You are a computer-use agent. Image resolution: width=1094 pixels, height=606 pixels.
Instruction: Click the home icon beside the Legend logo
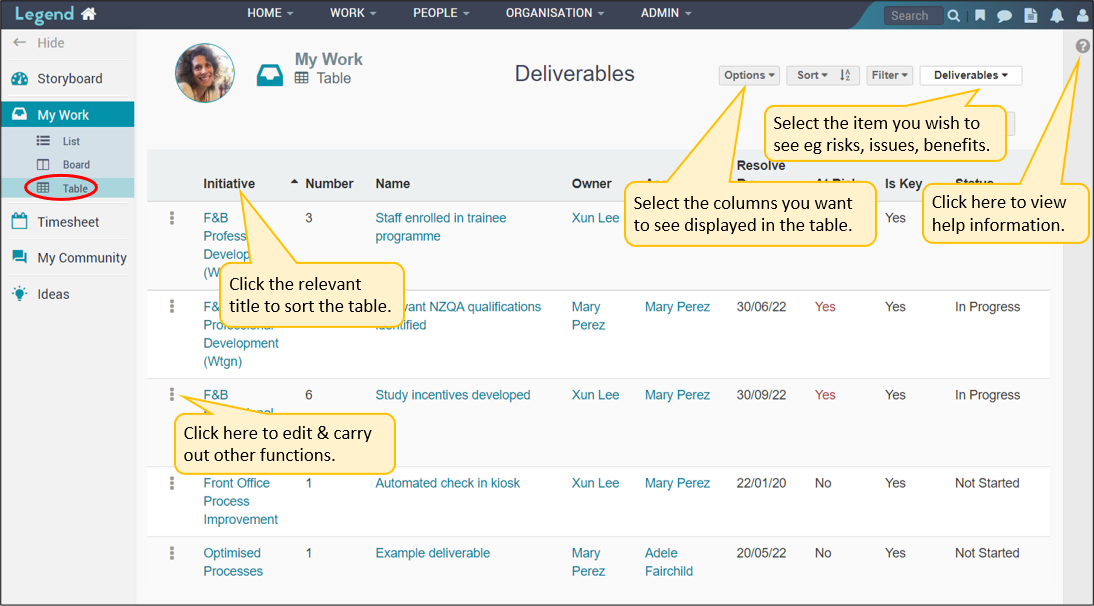tap(89, 14)
